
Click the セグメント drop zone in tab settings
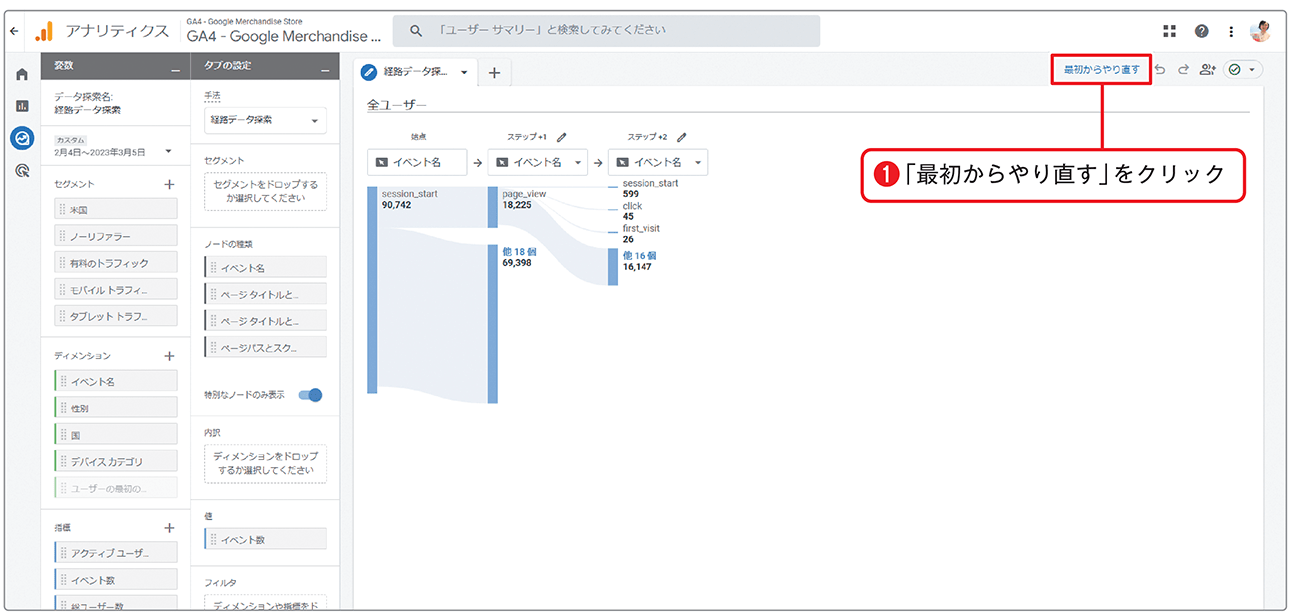click(x=265, y=192)
